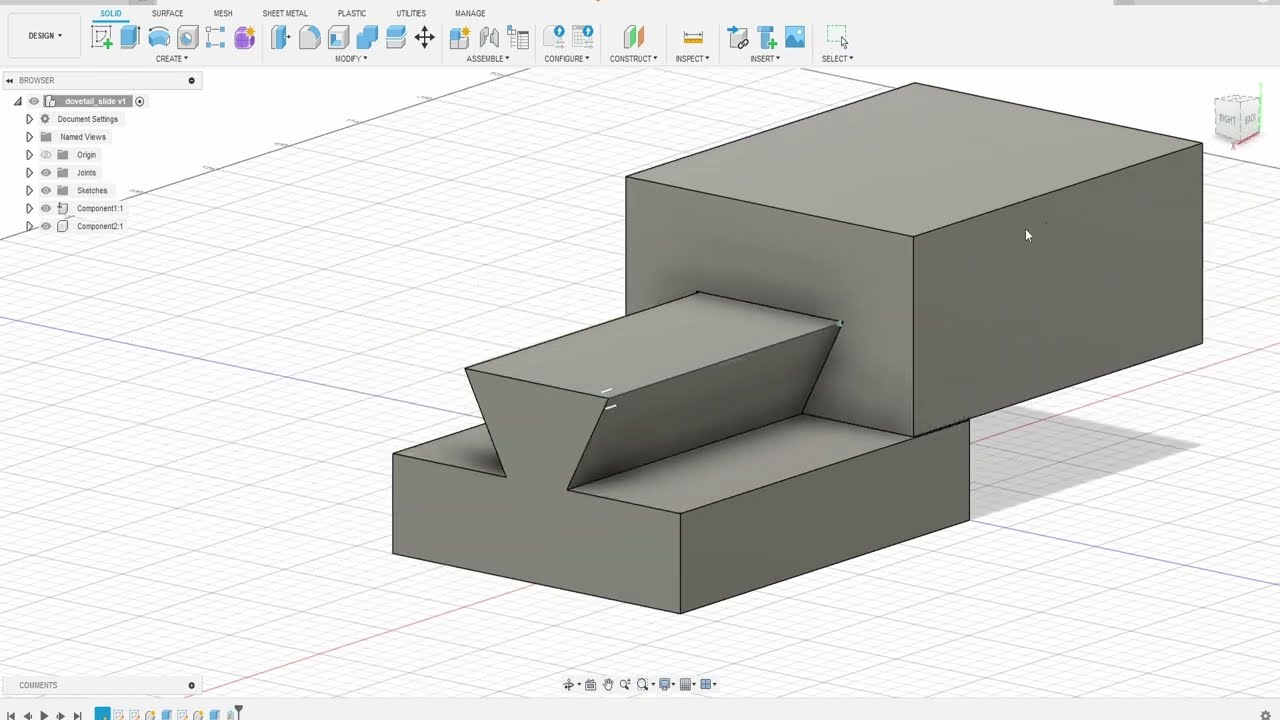
Task: Select the Fillet tool icon
Action: 310,38
